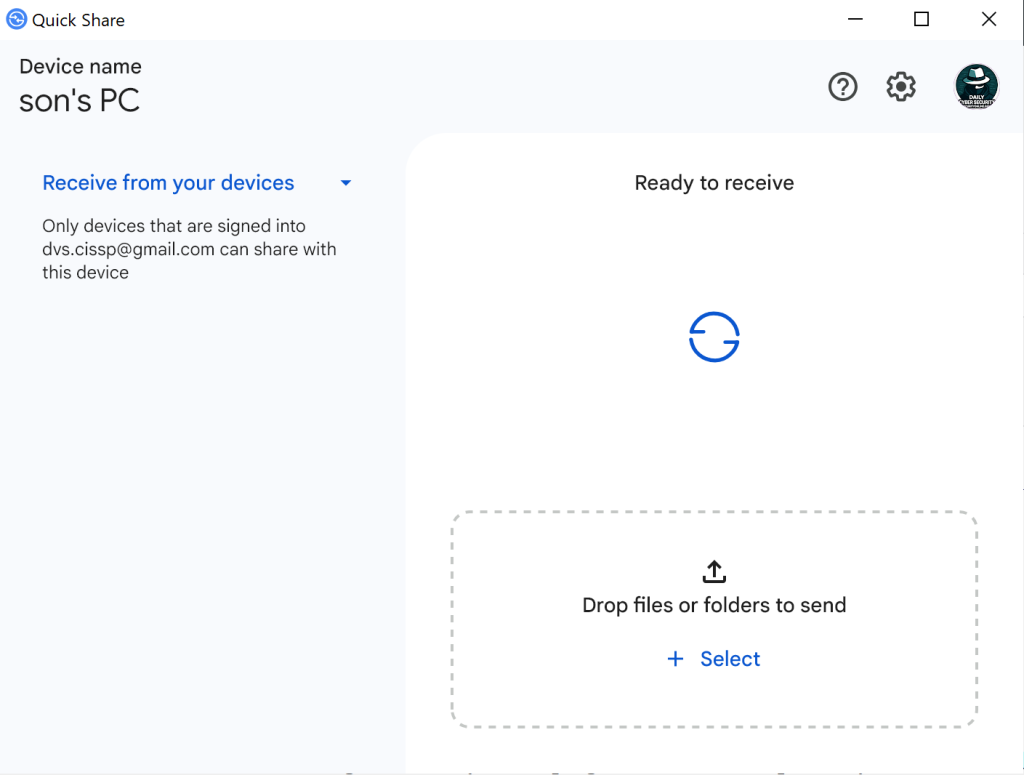
Task: Click the 'Ready to receive' text
Action: [714, 183]
